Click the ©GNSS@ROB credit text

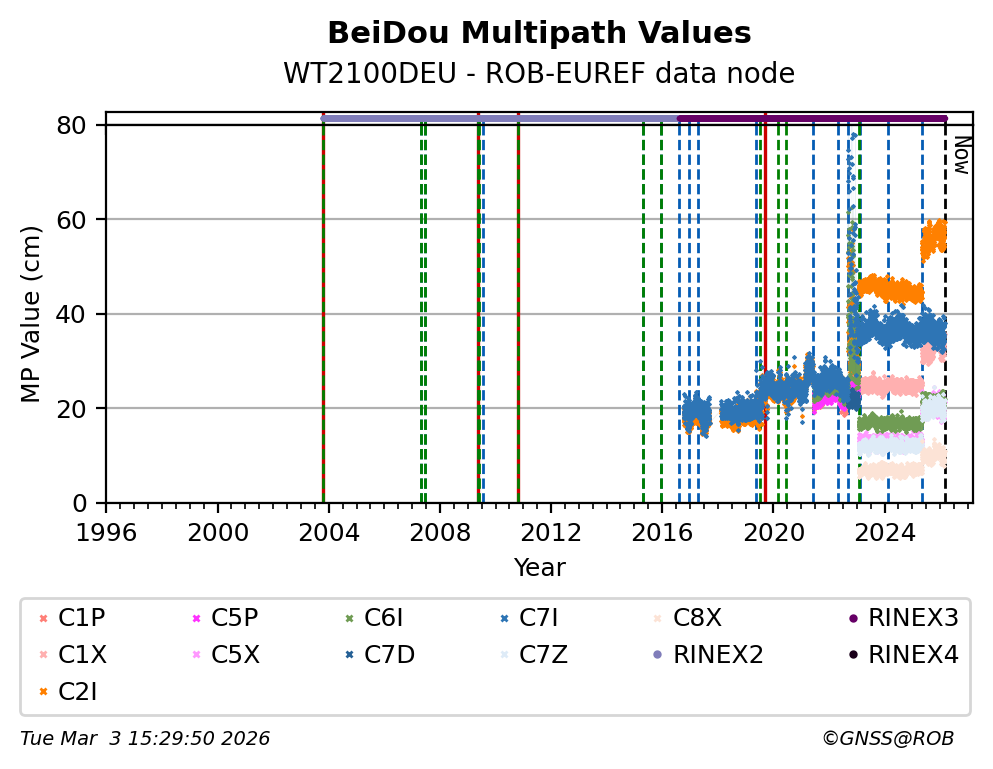coord(887,739)
